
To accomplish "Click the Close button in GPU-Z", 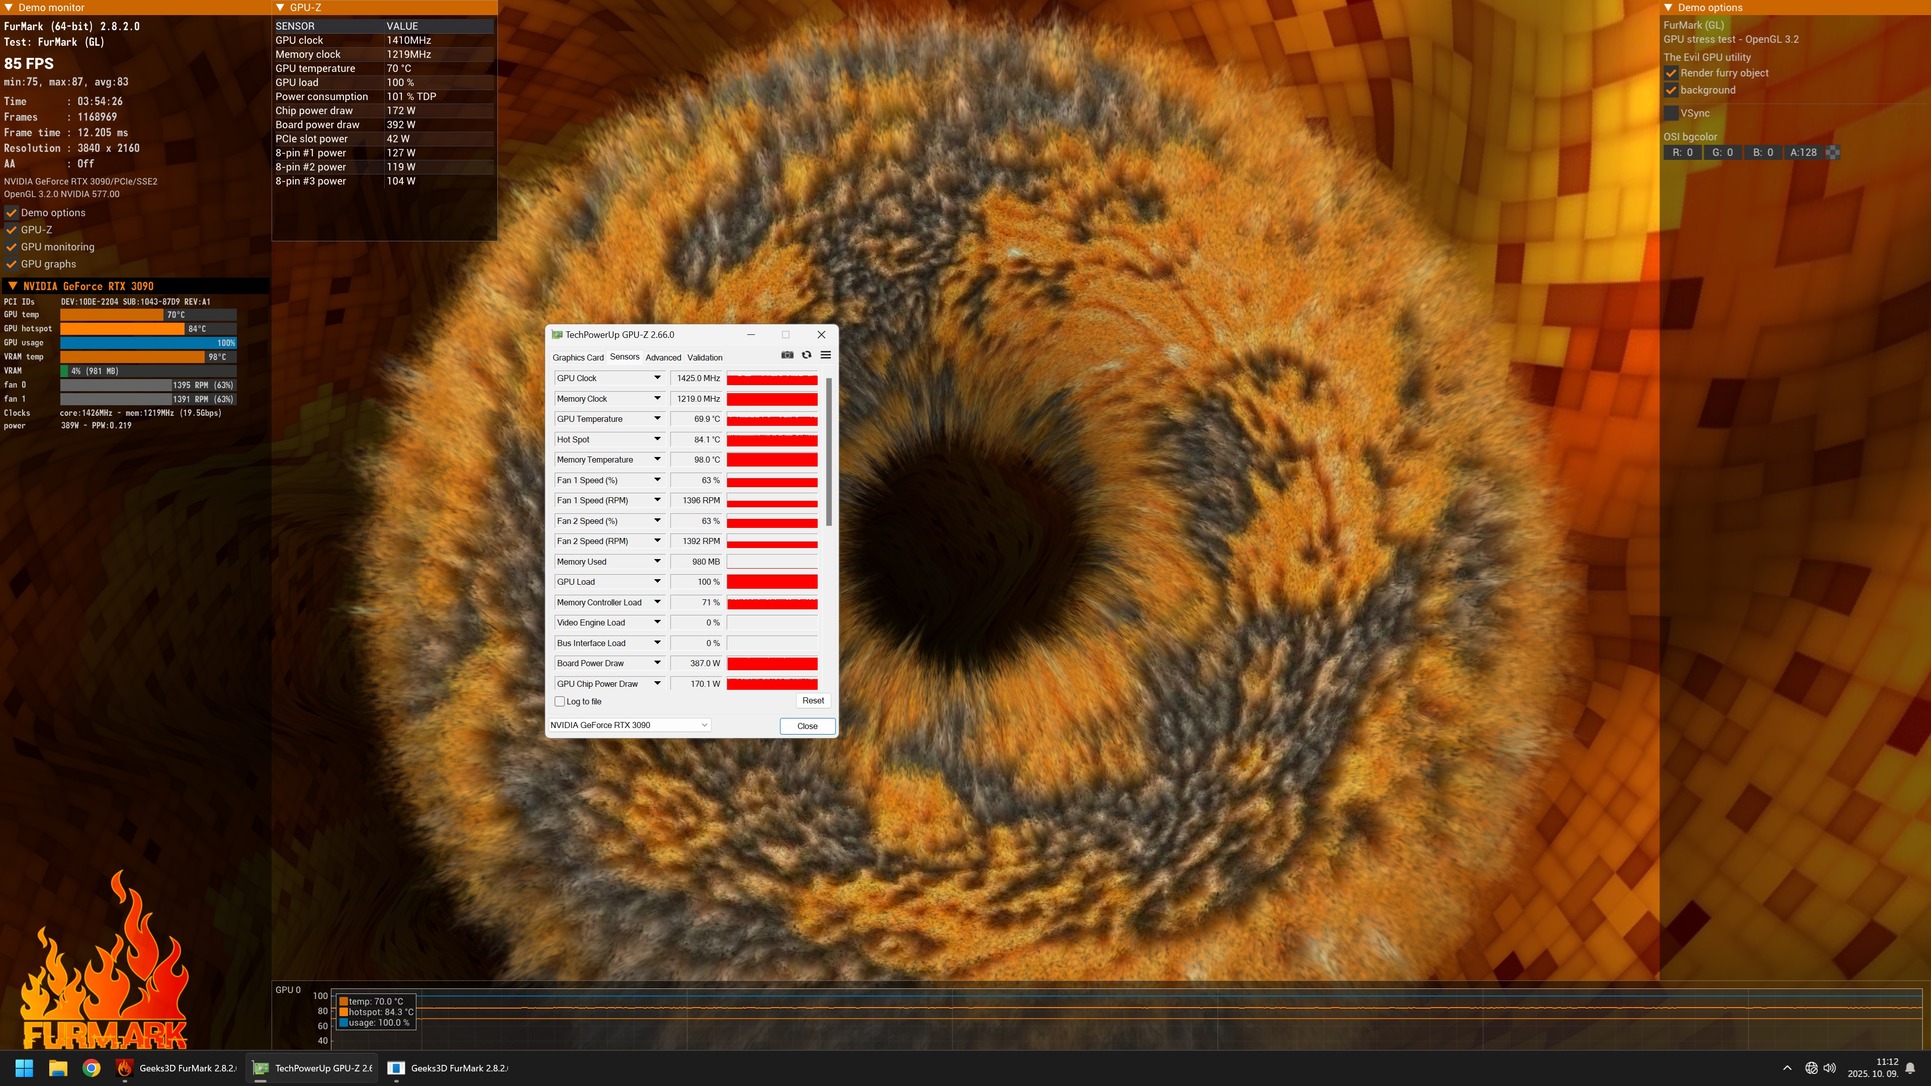I will [x=807, y=726].
